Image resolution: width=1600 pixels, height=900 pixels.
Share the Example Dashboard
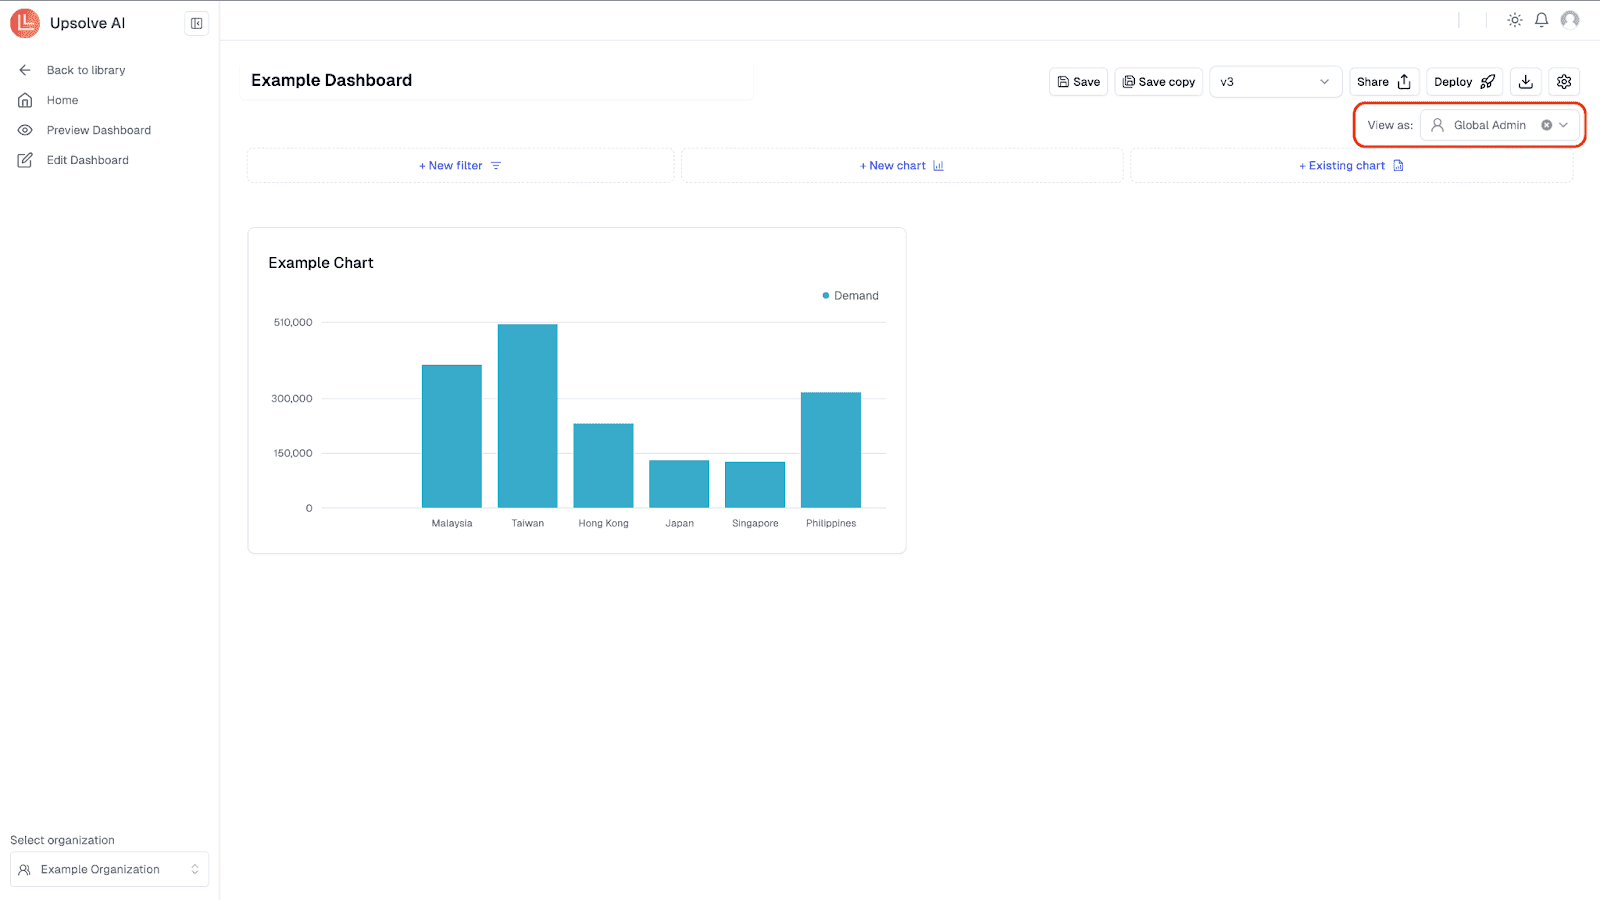pos(1384,81)
